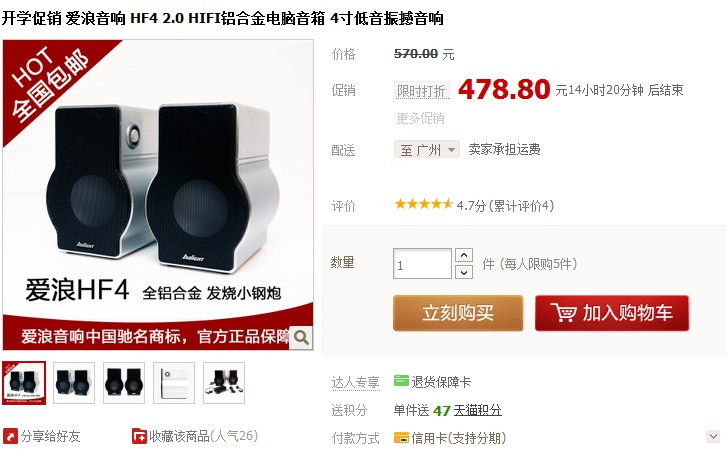Select the white rear-panel thumbnail
The image size is (727, 456).
pyautogui.click(x=174, y=383)
